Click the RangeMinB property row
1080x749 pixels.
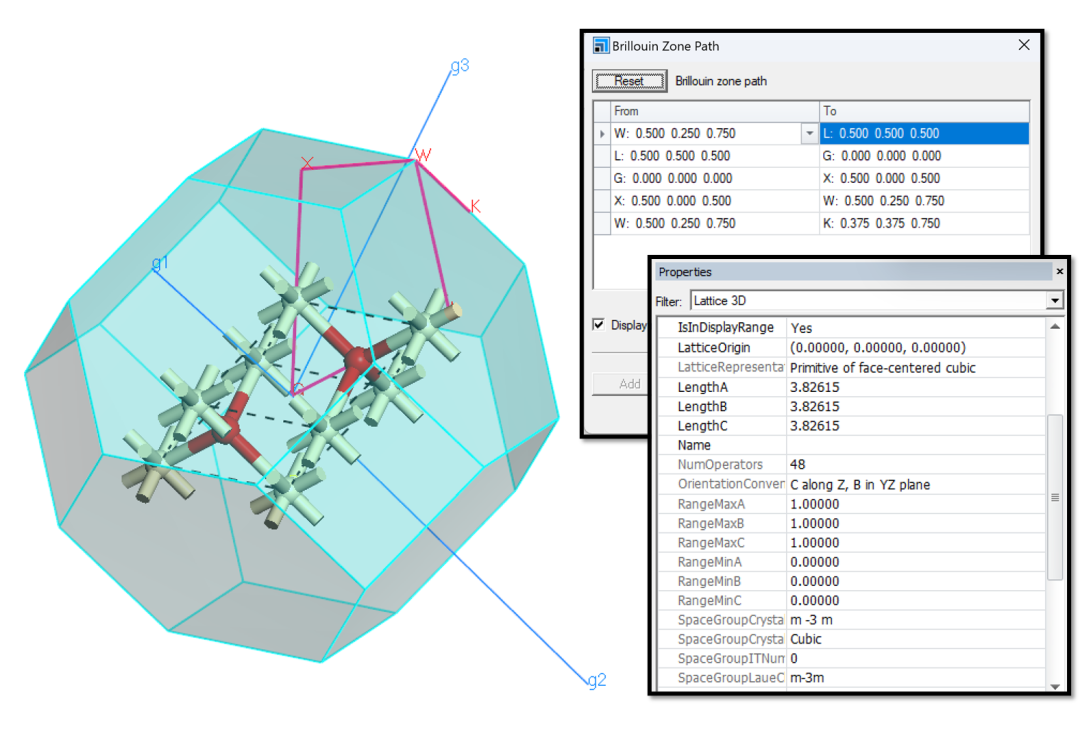tap(851, 581)
